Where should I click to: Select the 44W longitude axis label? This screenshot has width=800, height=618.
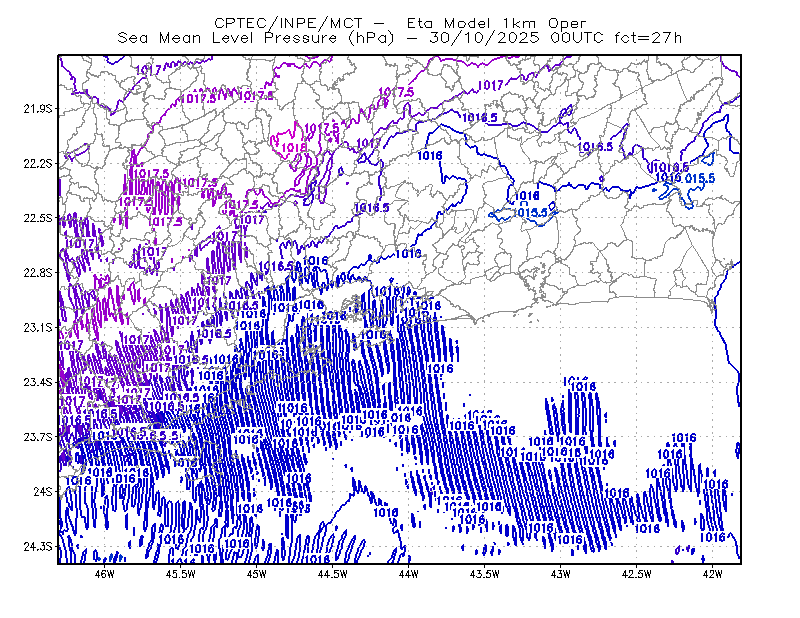[409, 574]
